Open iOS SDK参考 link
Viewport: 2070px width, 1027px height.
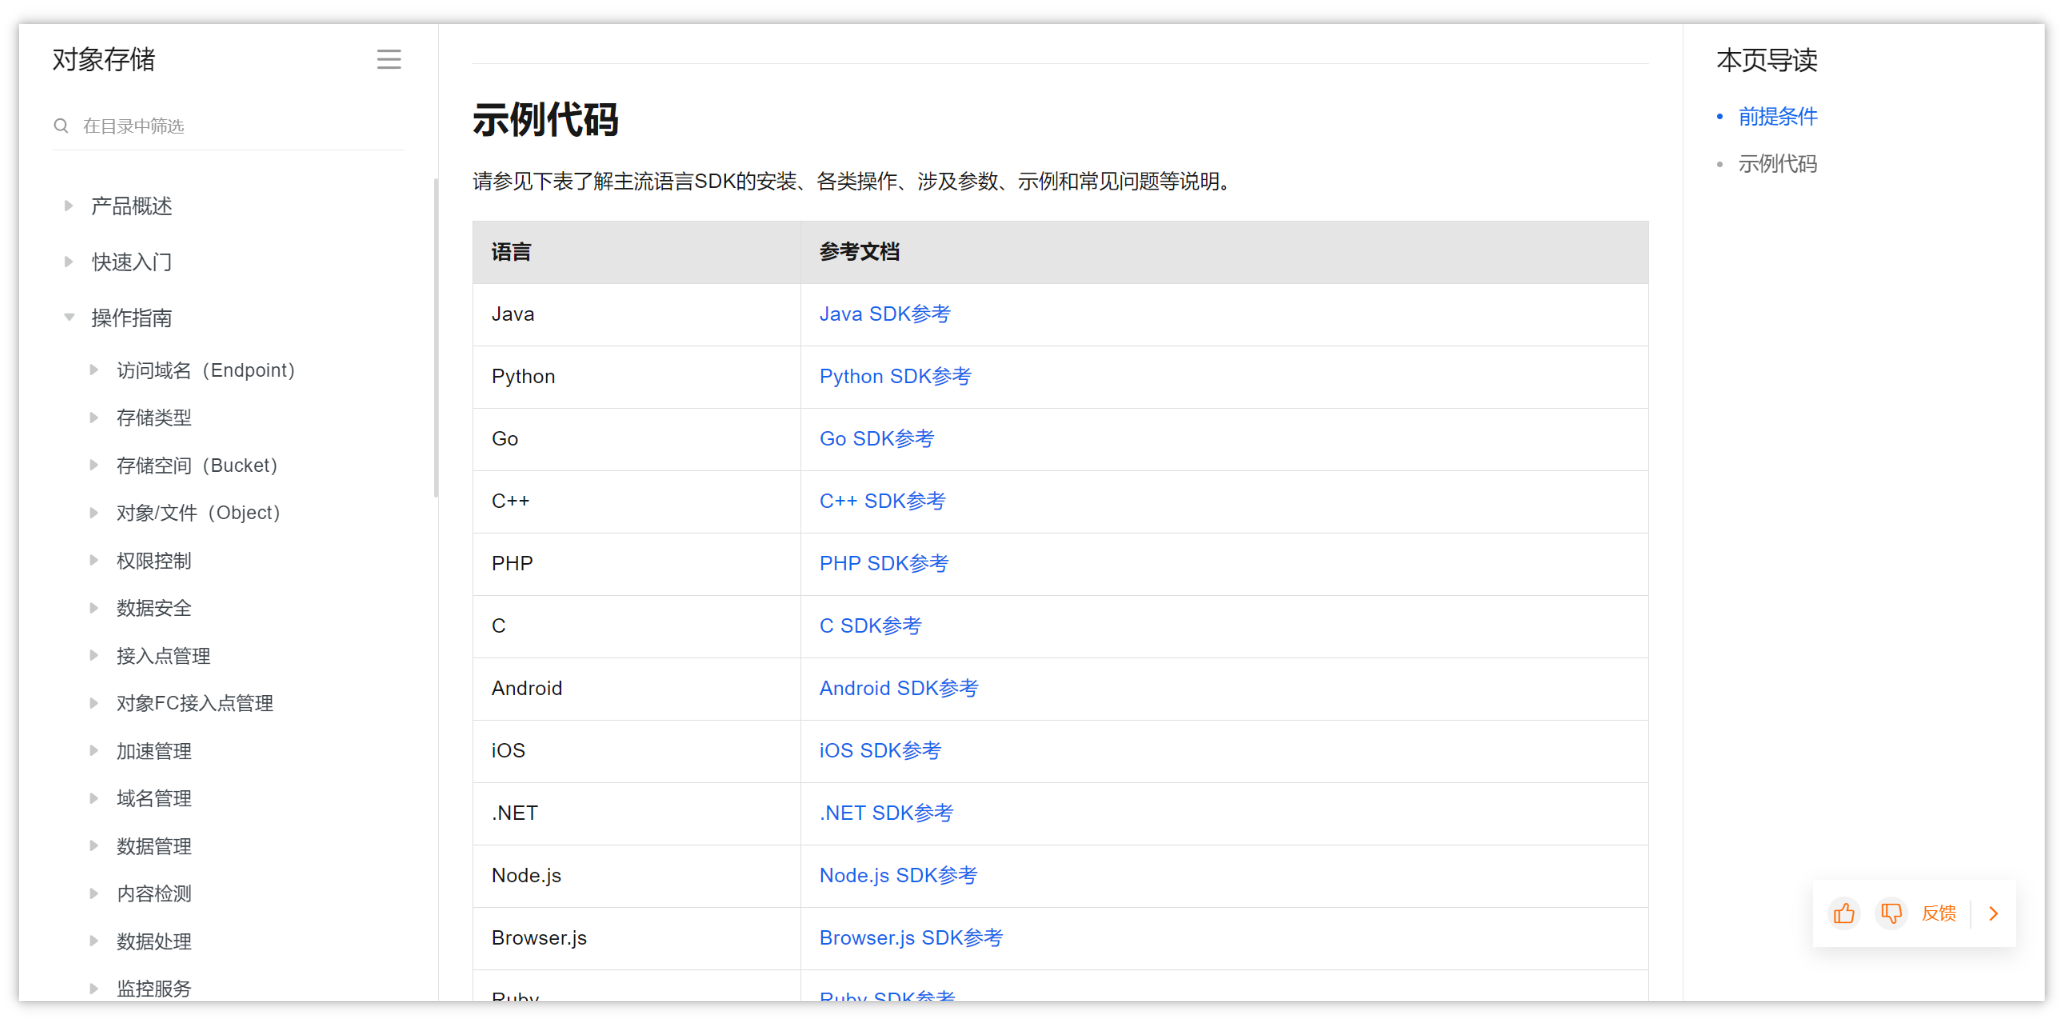click(x=880, y=750)
